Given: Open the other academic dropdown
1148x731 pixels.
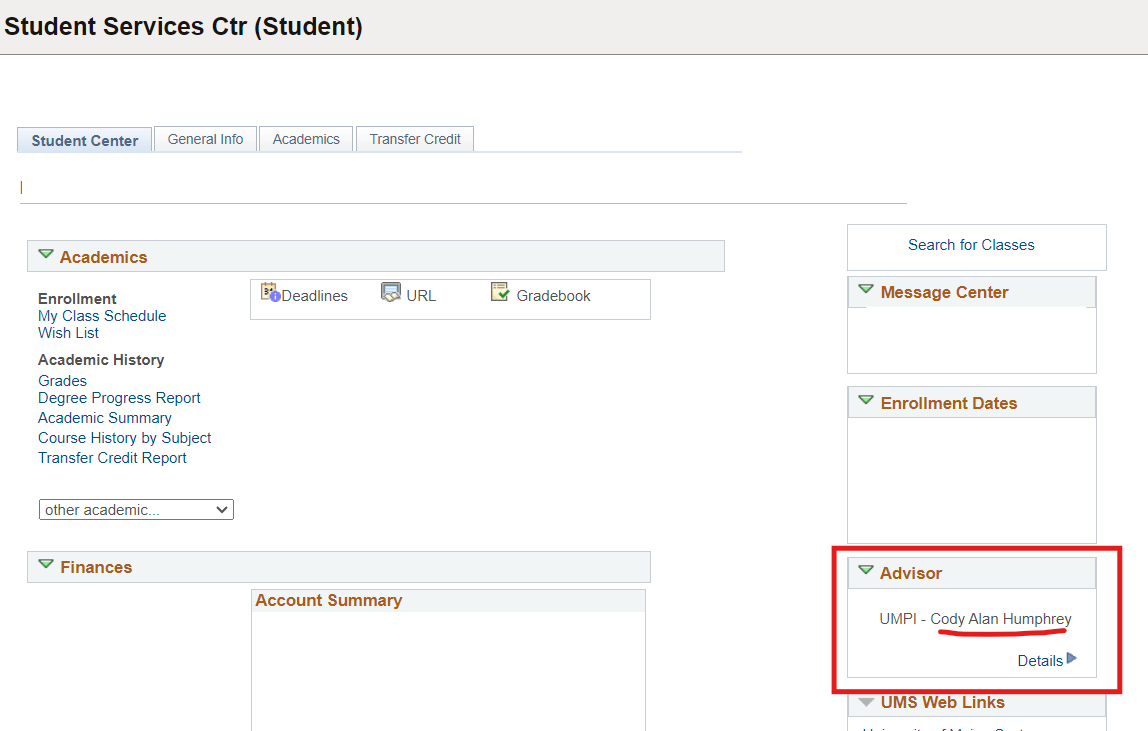Looking at the screenshot, I should [x=136, y=510].
